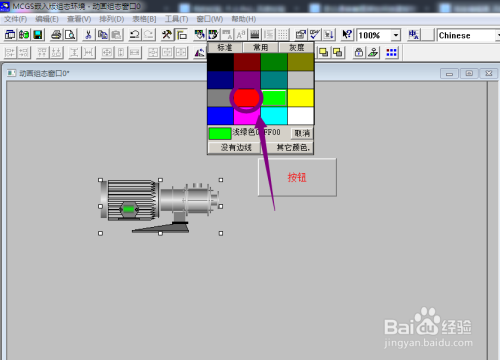Click the font style A-B icon
This screenshot has width=500, height=360.
pyautogui.click(x=241, y=35)
